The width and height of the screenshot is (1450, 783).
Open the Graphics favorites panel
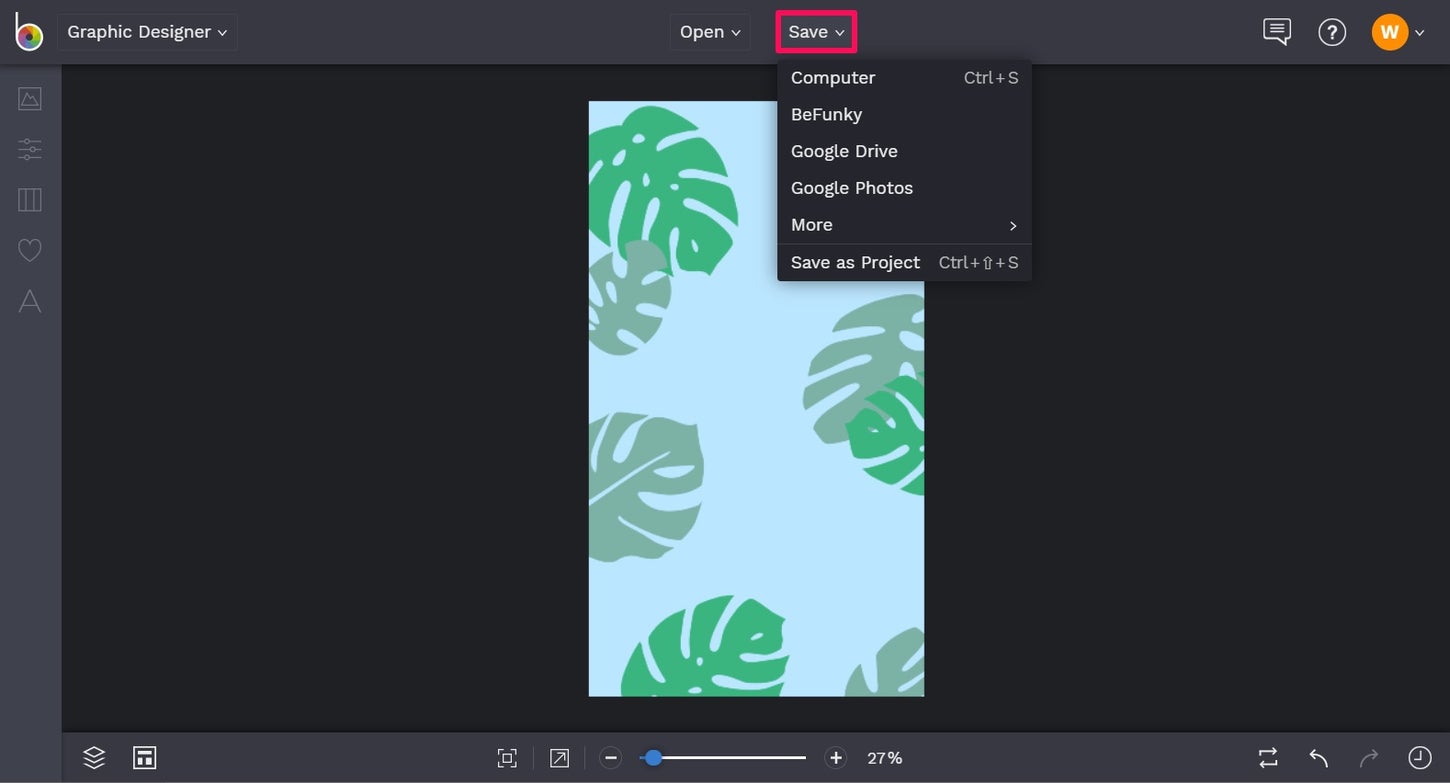click(x=29, y=250)
